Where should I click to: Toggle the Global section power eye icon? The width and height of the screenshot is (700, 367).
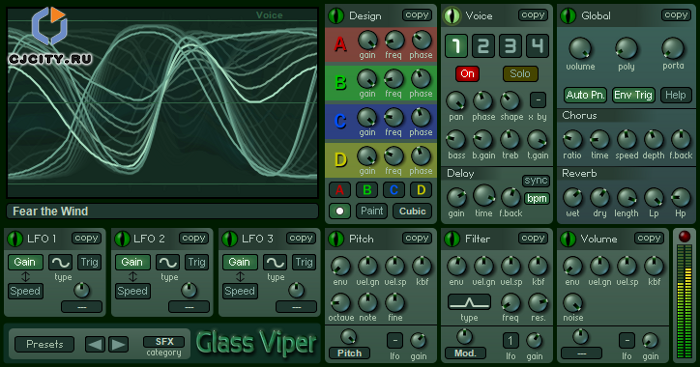568,16
